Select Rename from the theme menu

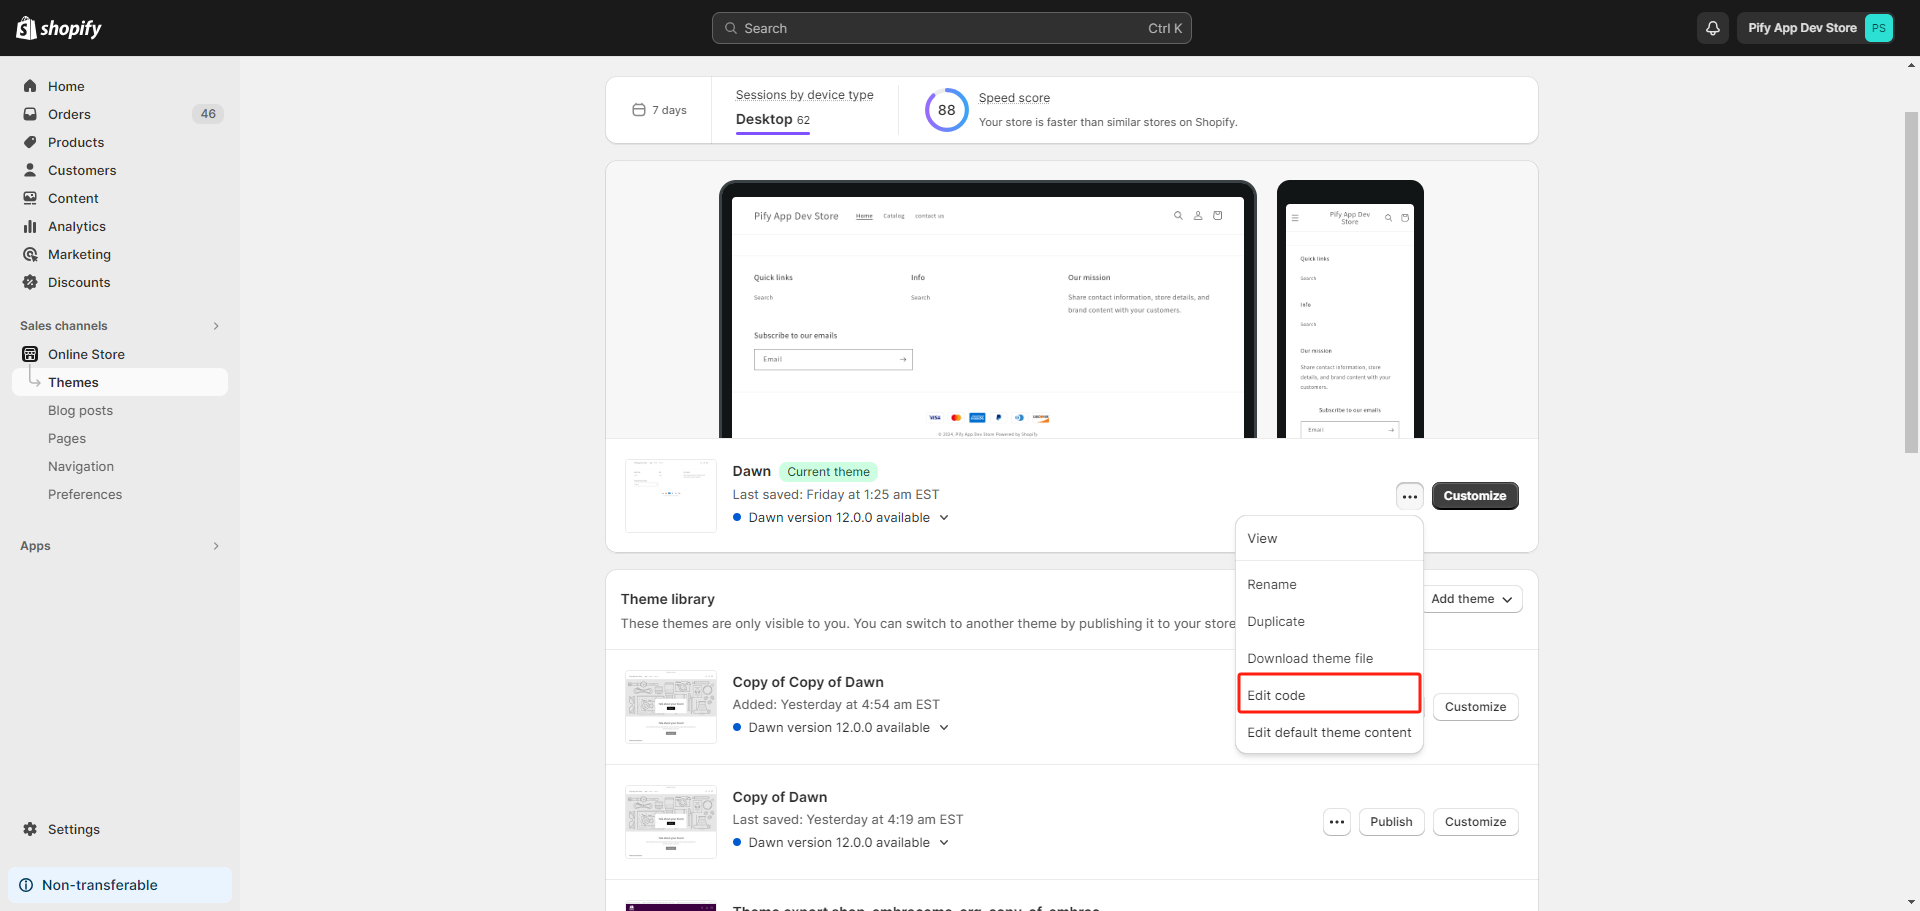click(1329, 584)
